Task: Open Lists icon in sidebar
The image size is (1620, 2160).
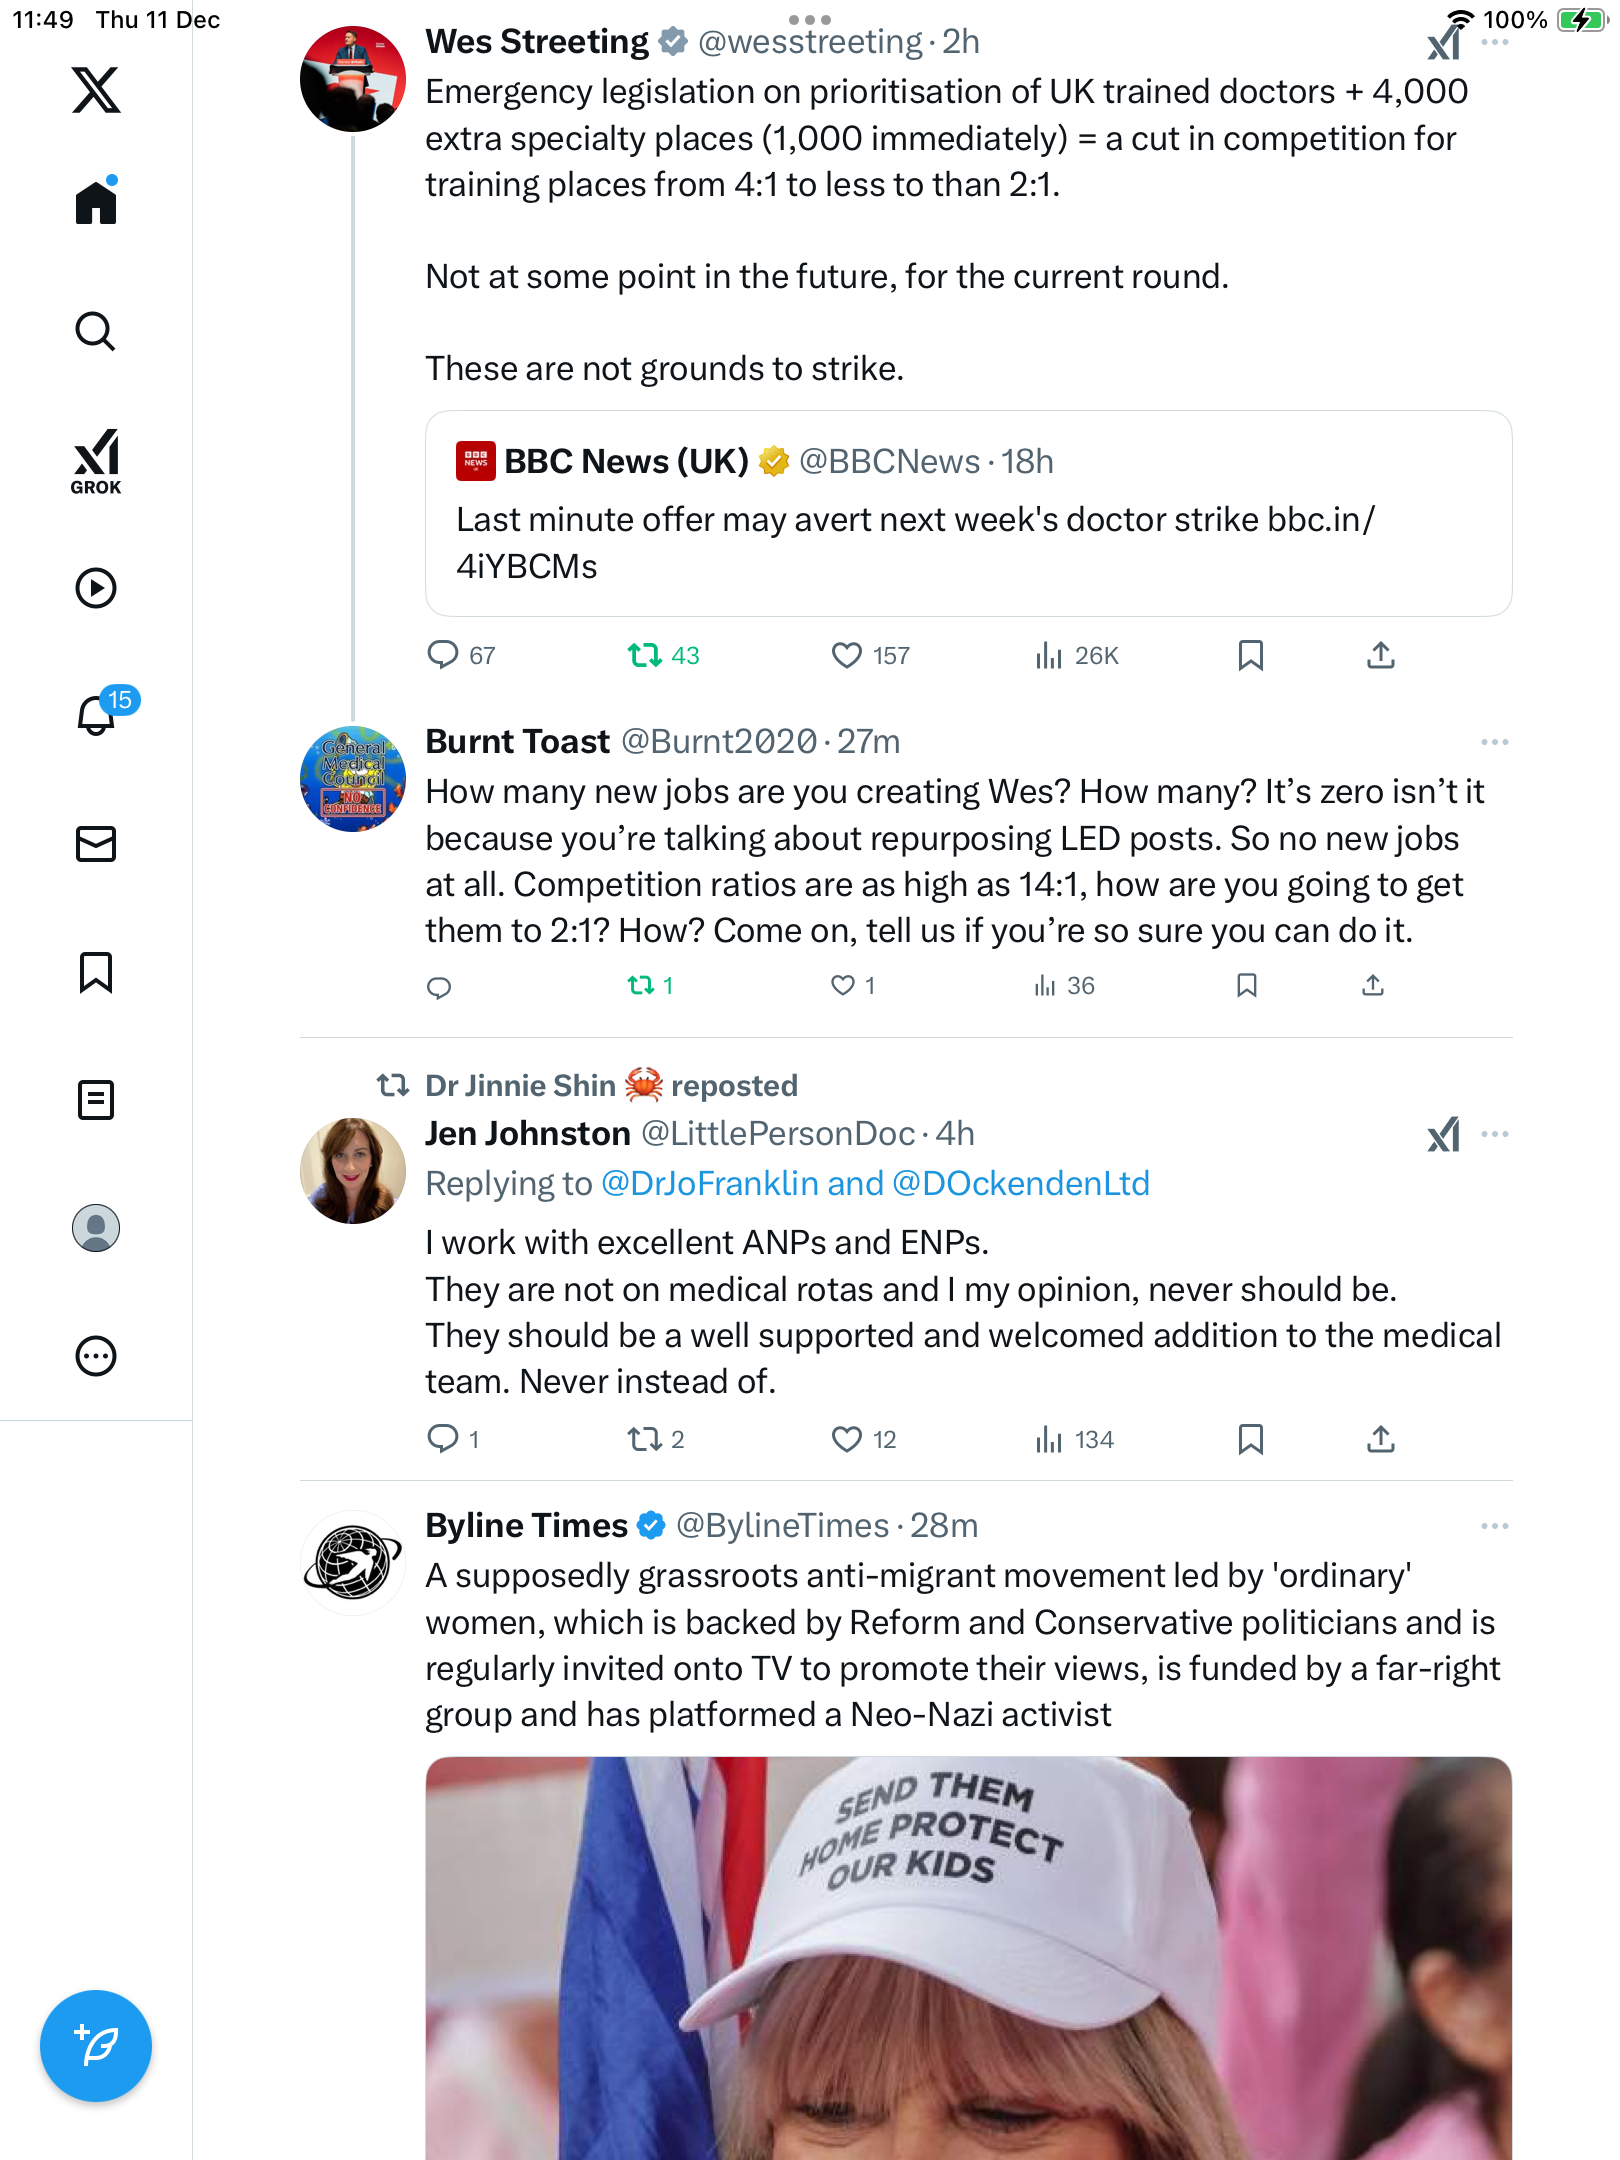Action: [96, 1100]
